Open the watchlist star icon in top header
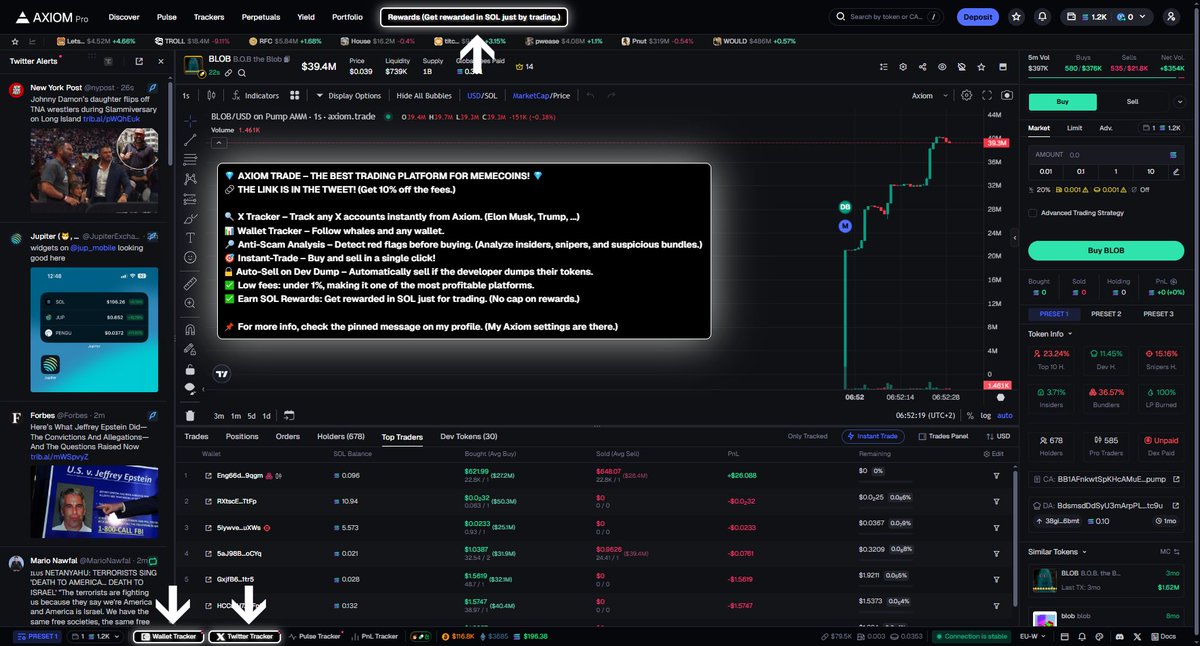The image size is (1200, 646). [1016, 17]
